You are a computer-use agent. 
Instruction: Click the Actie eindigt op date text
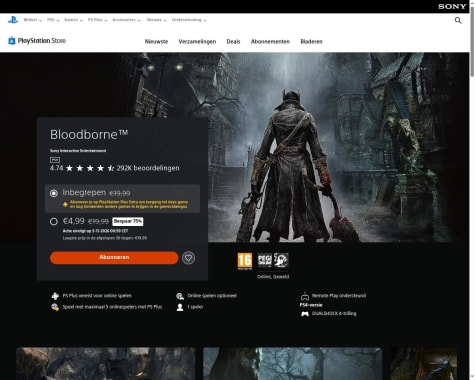pyautogui.click(x=95, y=231)
